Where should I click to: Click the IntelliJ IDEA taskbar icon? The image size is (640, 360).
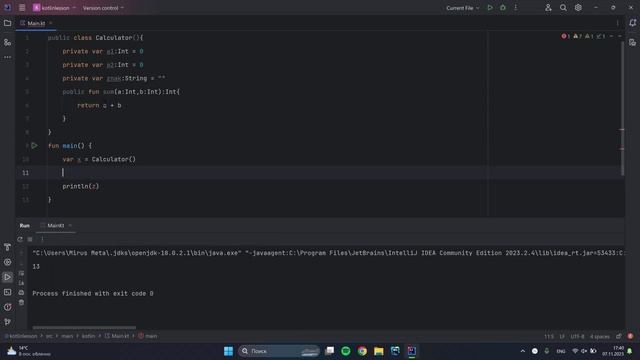[x=412, y=351]
